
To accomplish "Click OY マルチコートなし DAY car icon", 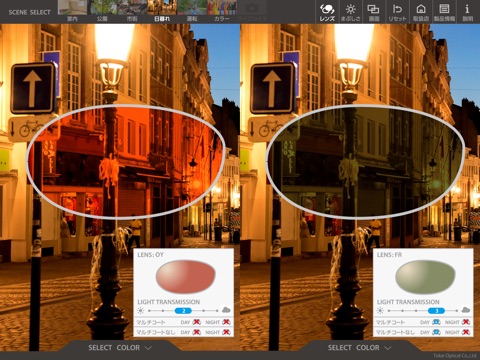I will click(x=197, y=332).
